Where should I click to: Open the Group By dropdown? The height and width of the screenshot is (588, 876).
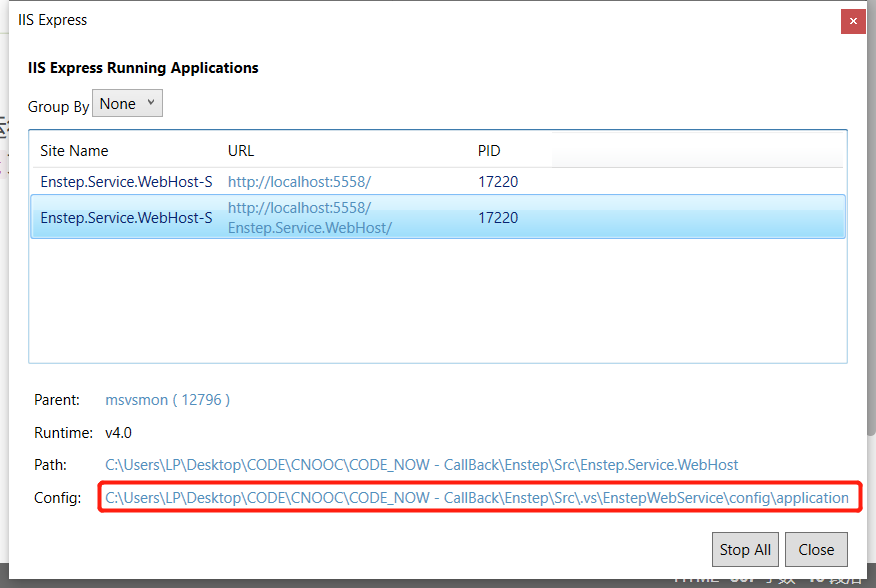coord(127,102)
